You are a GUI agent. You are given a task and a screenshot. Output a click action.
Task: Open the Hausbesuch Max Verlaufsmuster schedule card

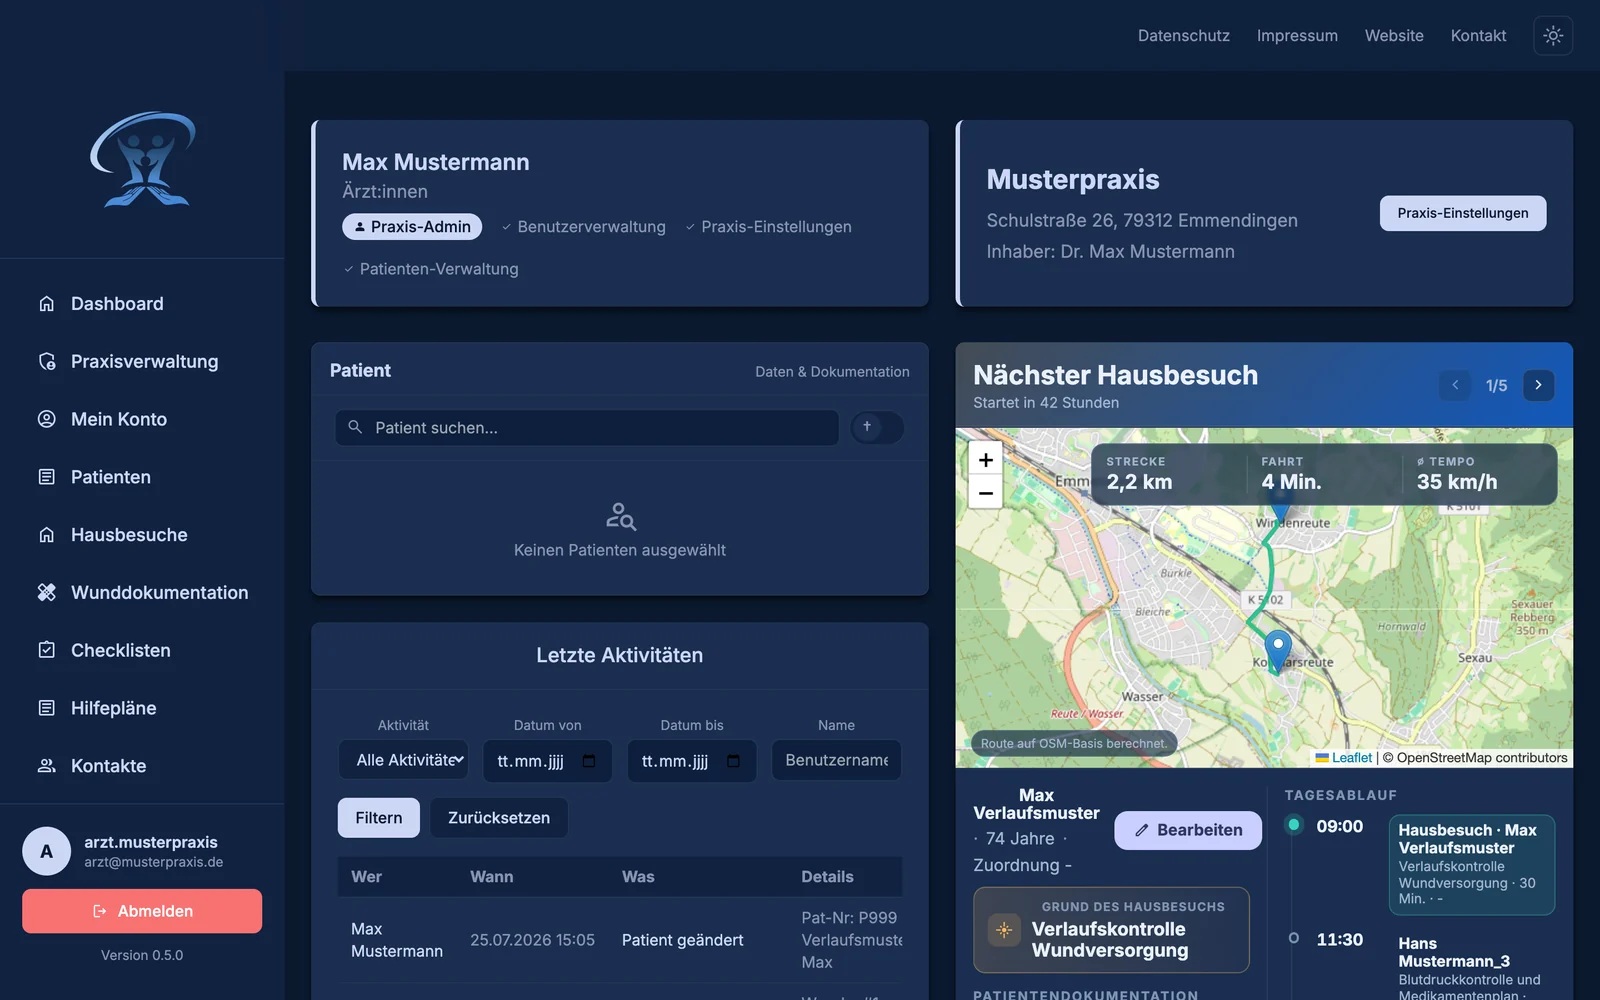[1471, 865]
